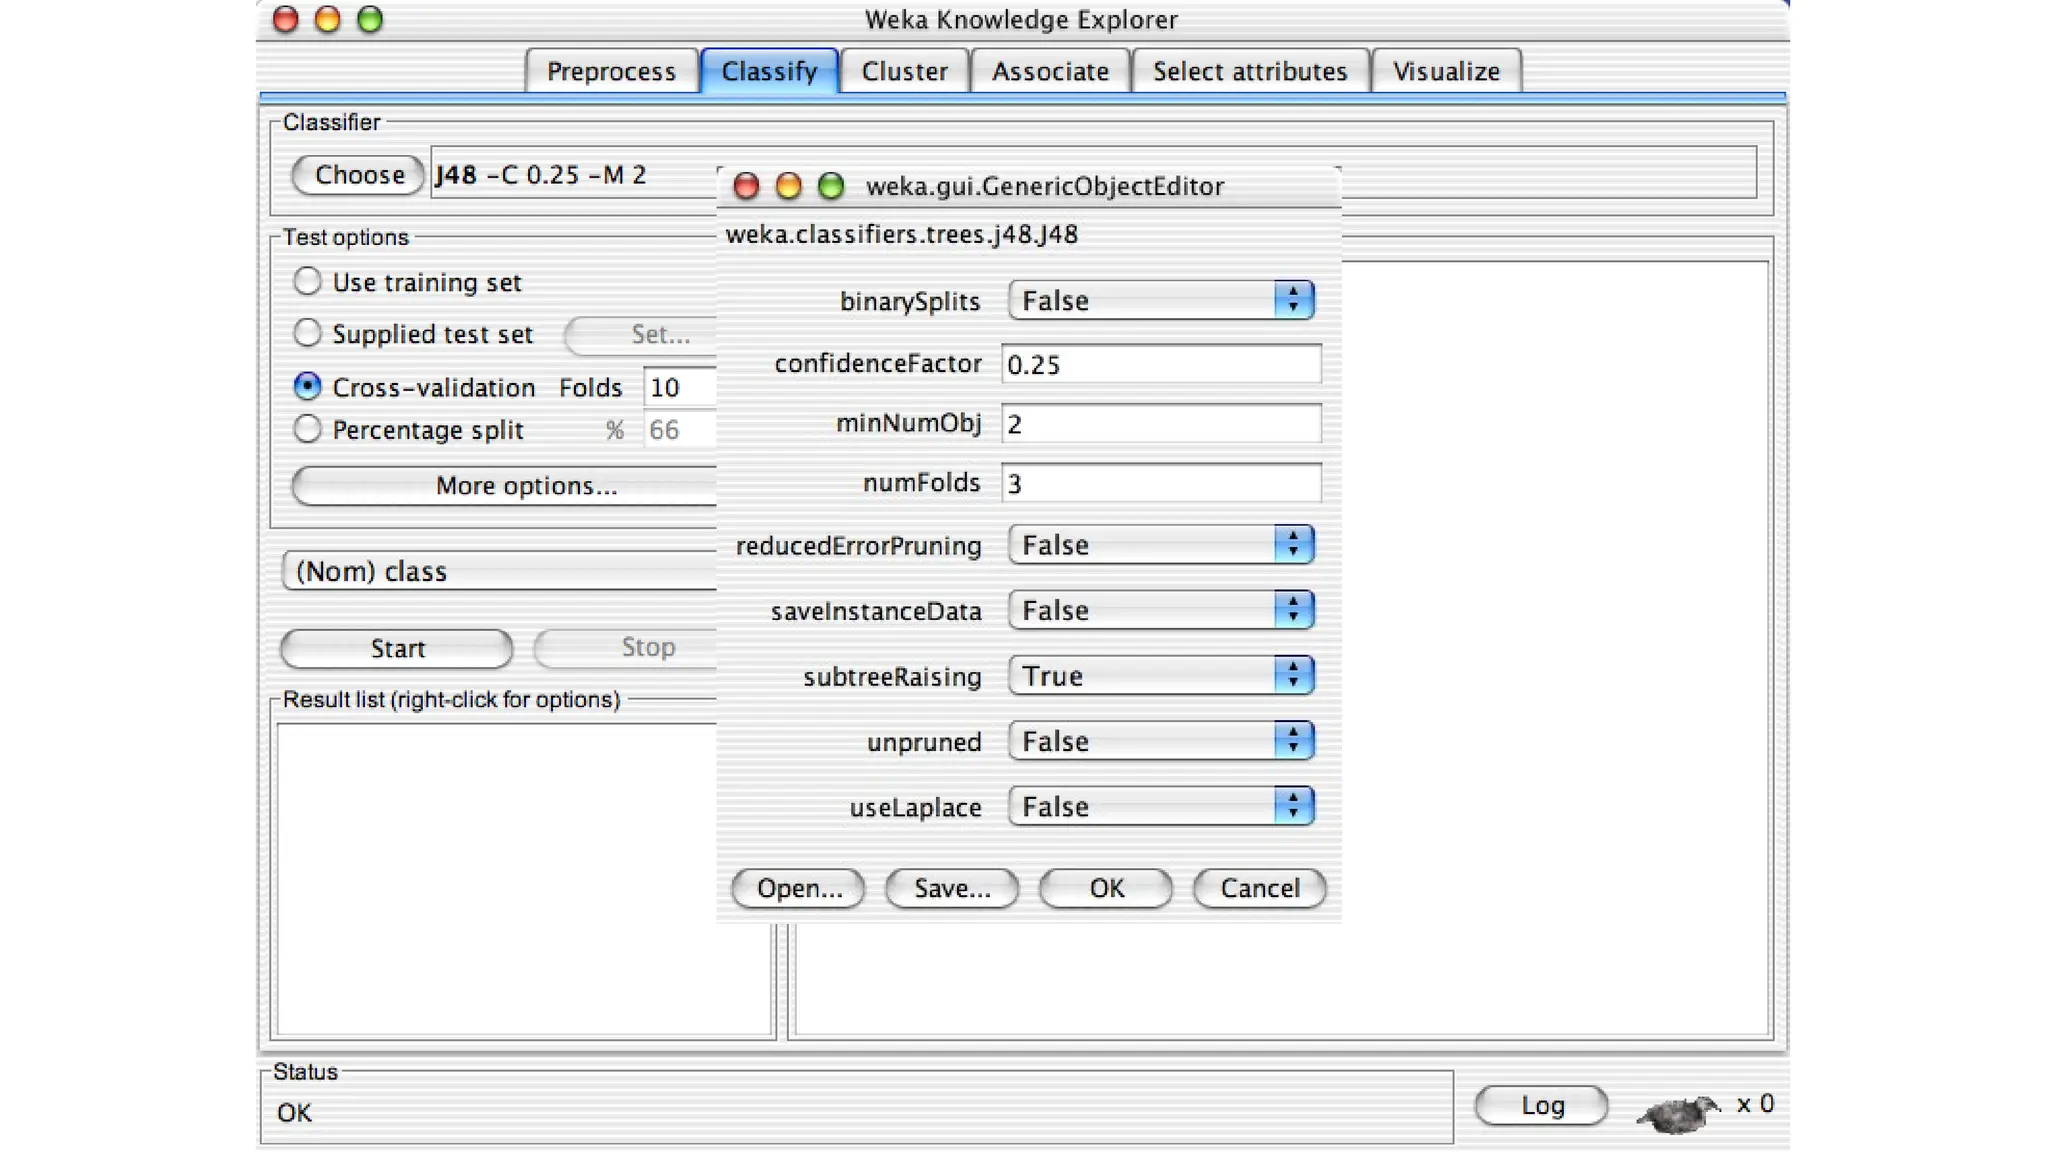Screen dimensions: 2048x1152
Task: Open the subtreeRaising True dropdown
Action: (1160, 676)
